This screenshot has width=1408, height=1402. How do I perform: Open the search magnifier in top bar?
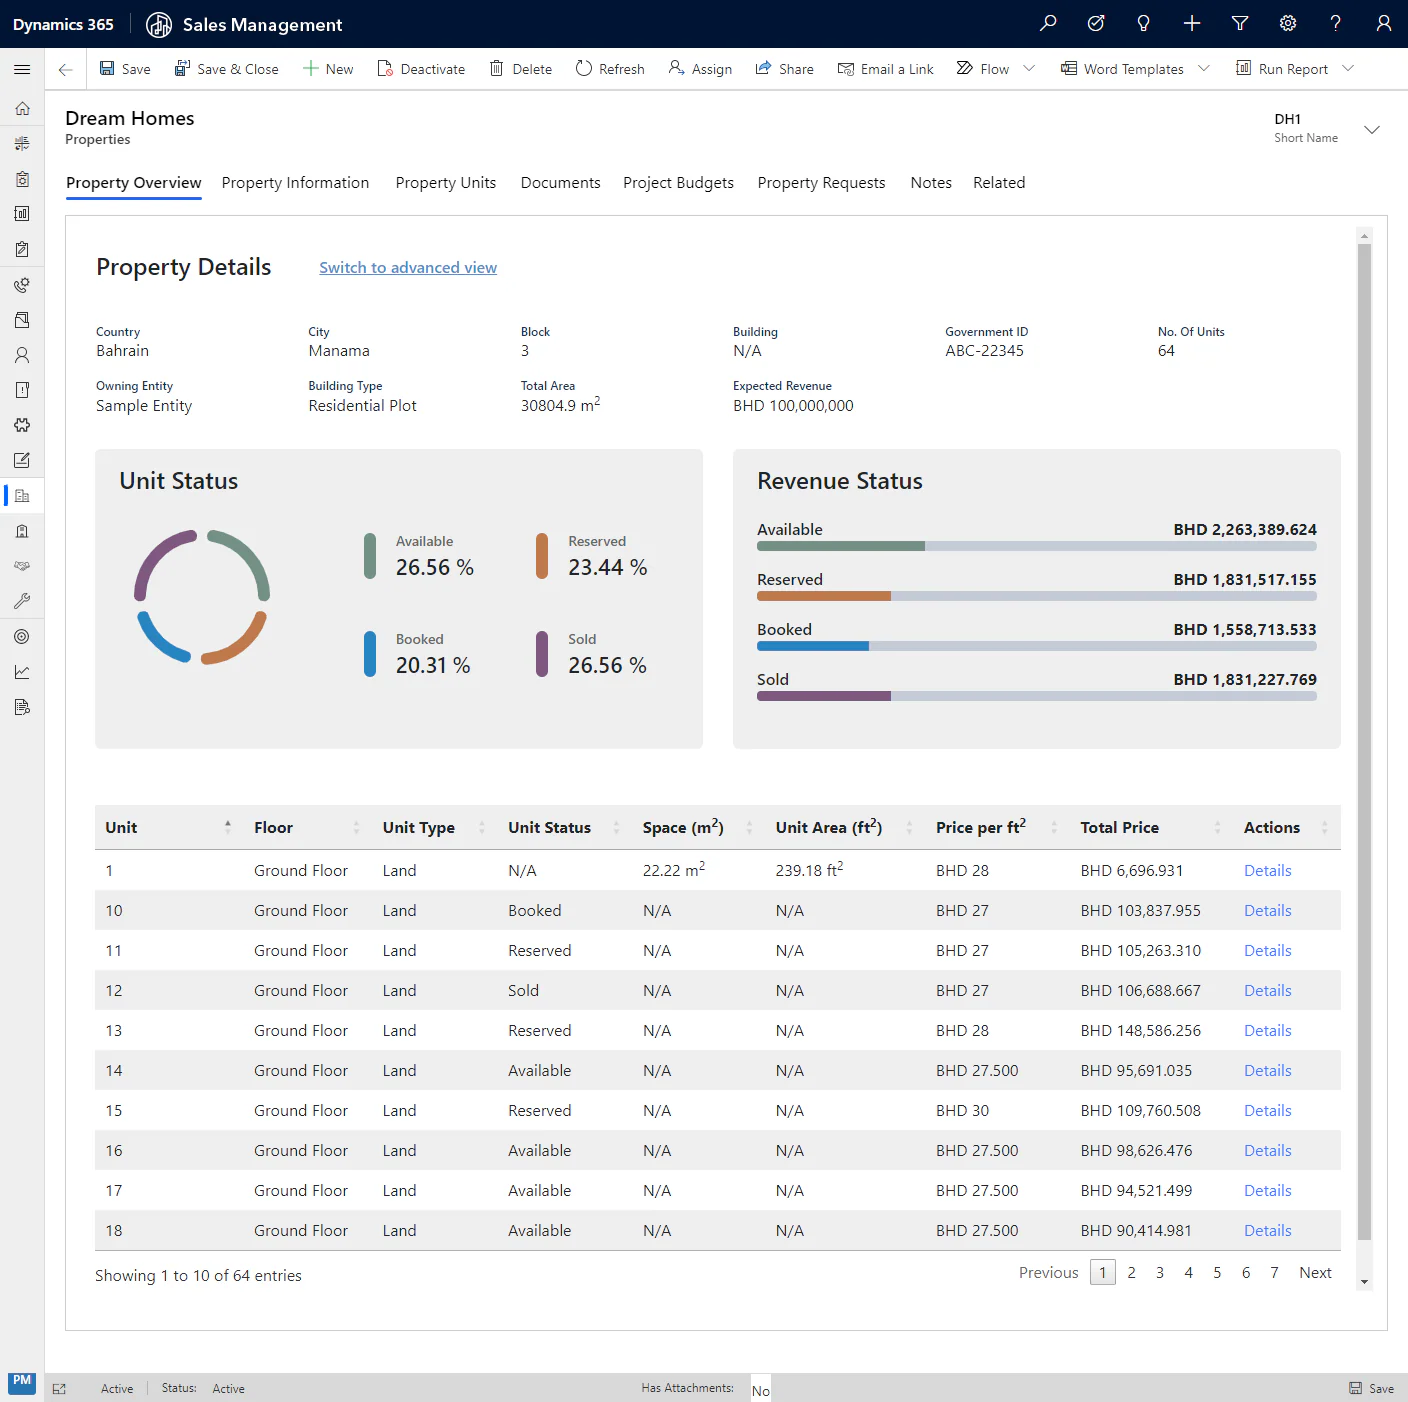tap(1048, 23)
